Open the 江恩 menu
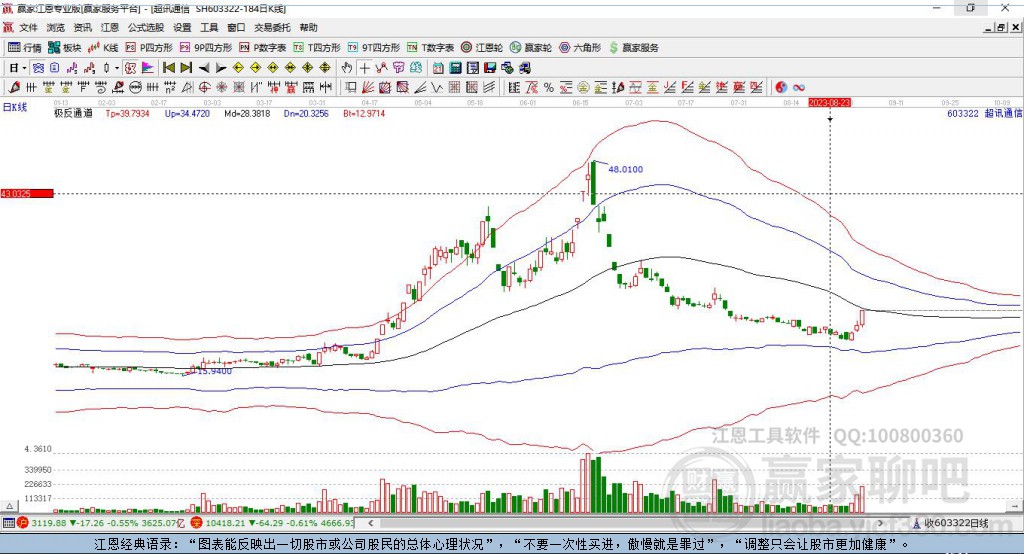 pyautogui.click(x=110, y=27)
